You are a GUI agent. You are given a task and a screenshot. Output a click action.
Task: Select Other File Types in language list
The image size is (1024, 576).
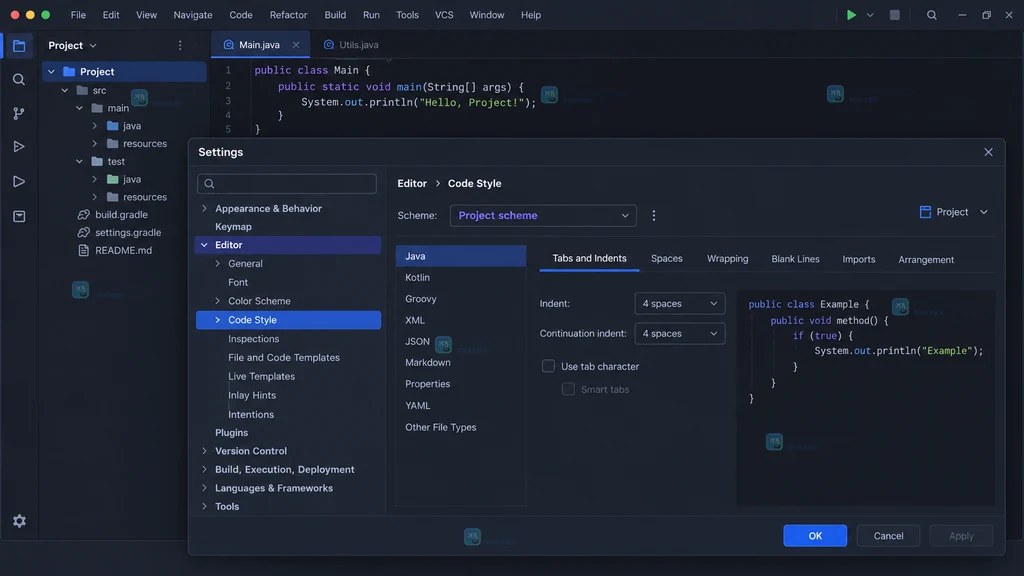[460, 427]
